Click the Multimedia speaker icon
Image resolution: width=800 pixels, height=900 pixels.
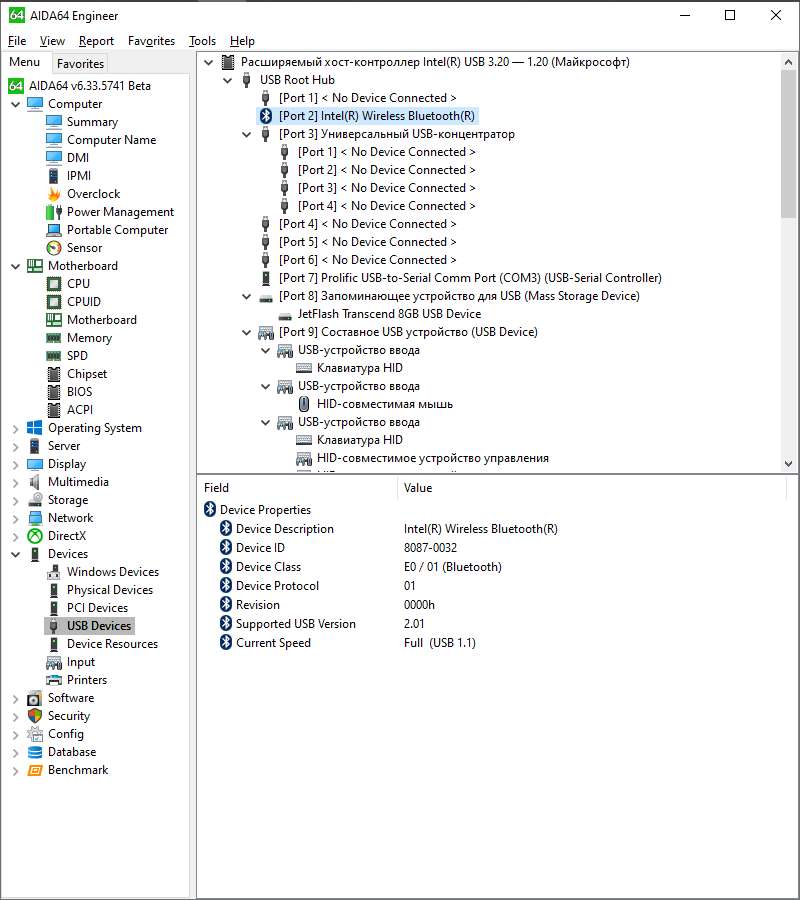35,482
